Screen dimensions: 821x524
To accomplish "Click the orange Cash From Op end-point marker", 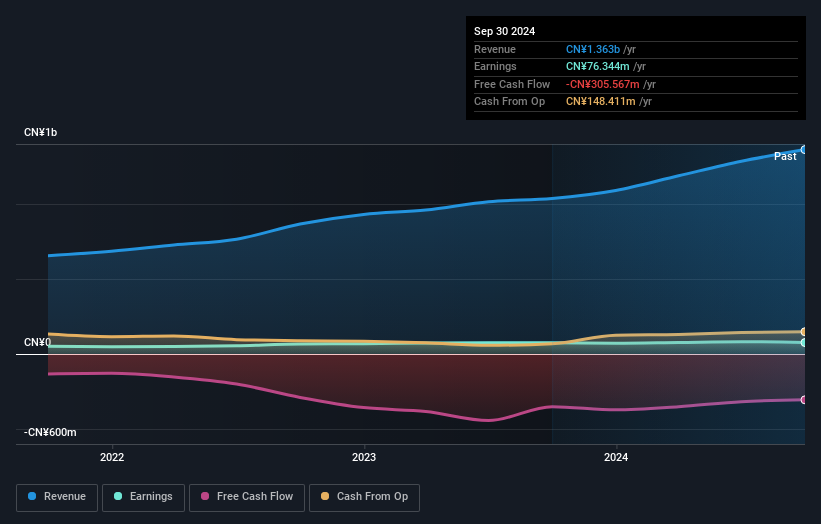I will click(804, 331).
